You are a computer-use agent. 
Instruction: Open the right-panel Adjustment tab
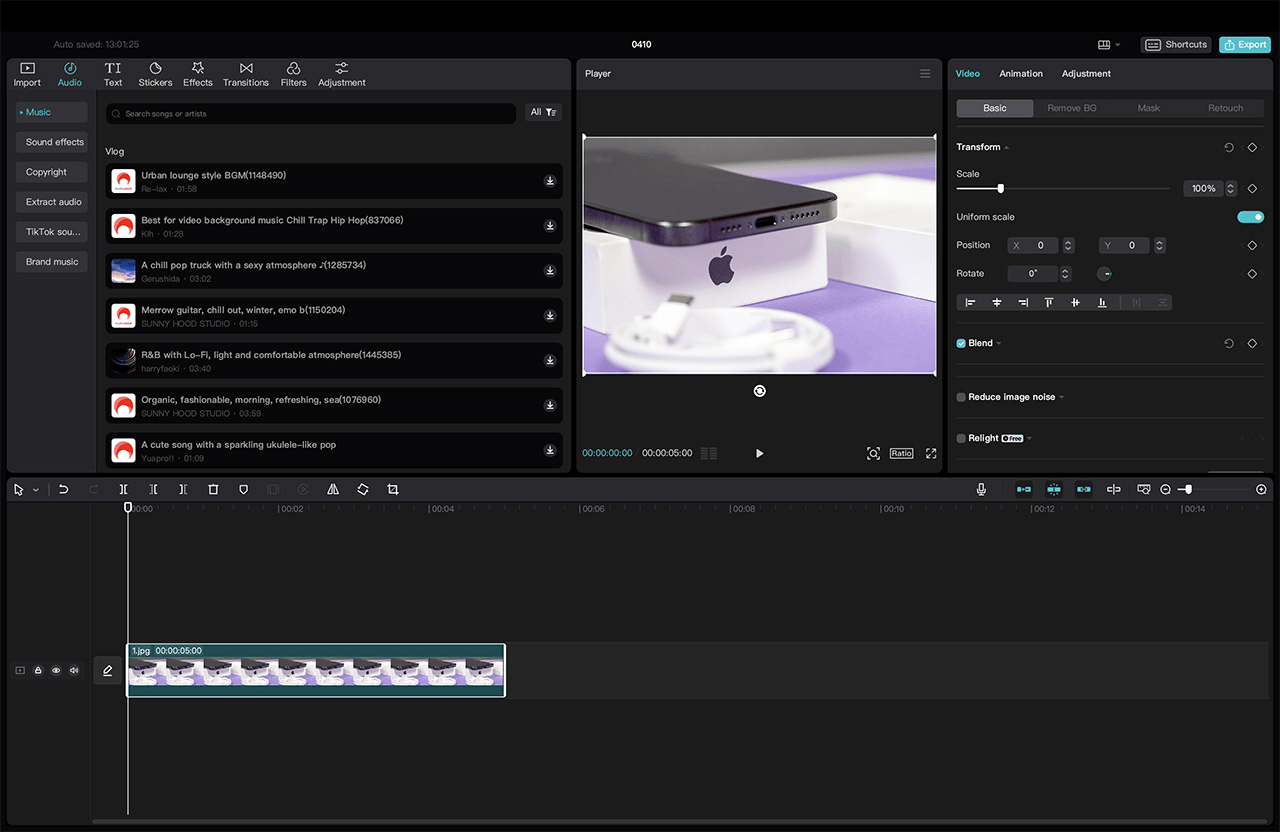[1086, 74]
